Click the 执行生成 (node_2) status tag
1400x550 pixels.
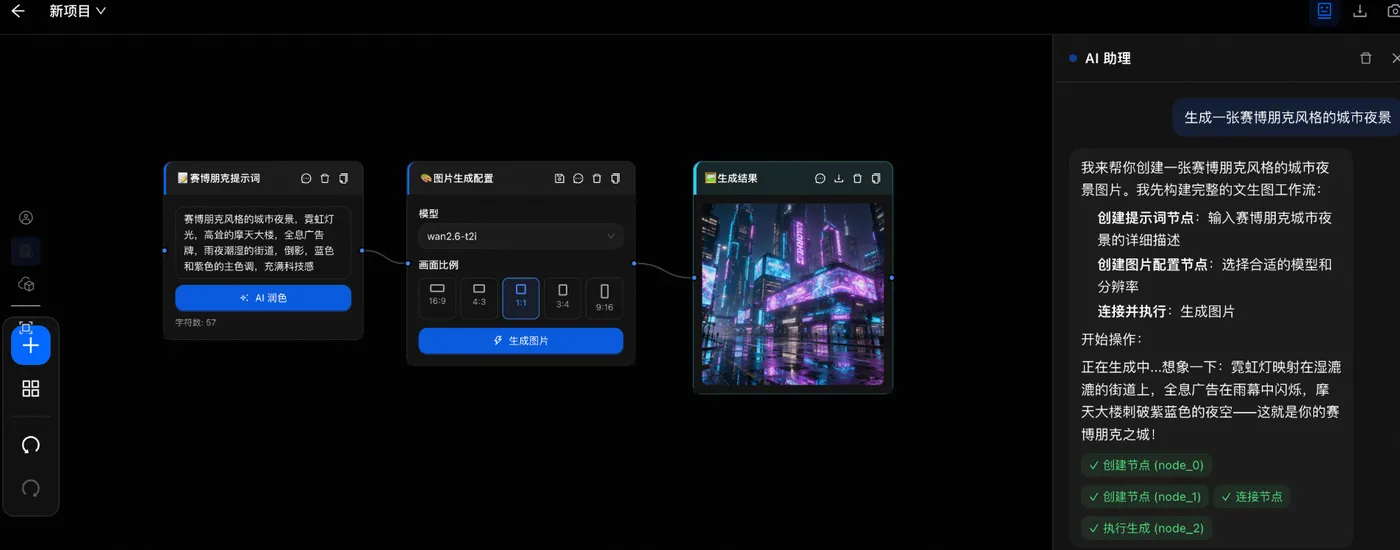(1146, 528)
